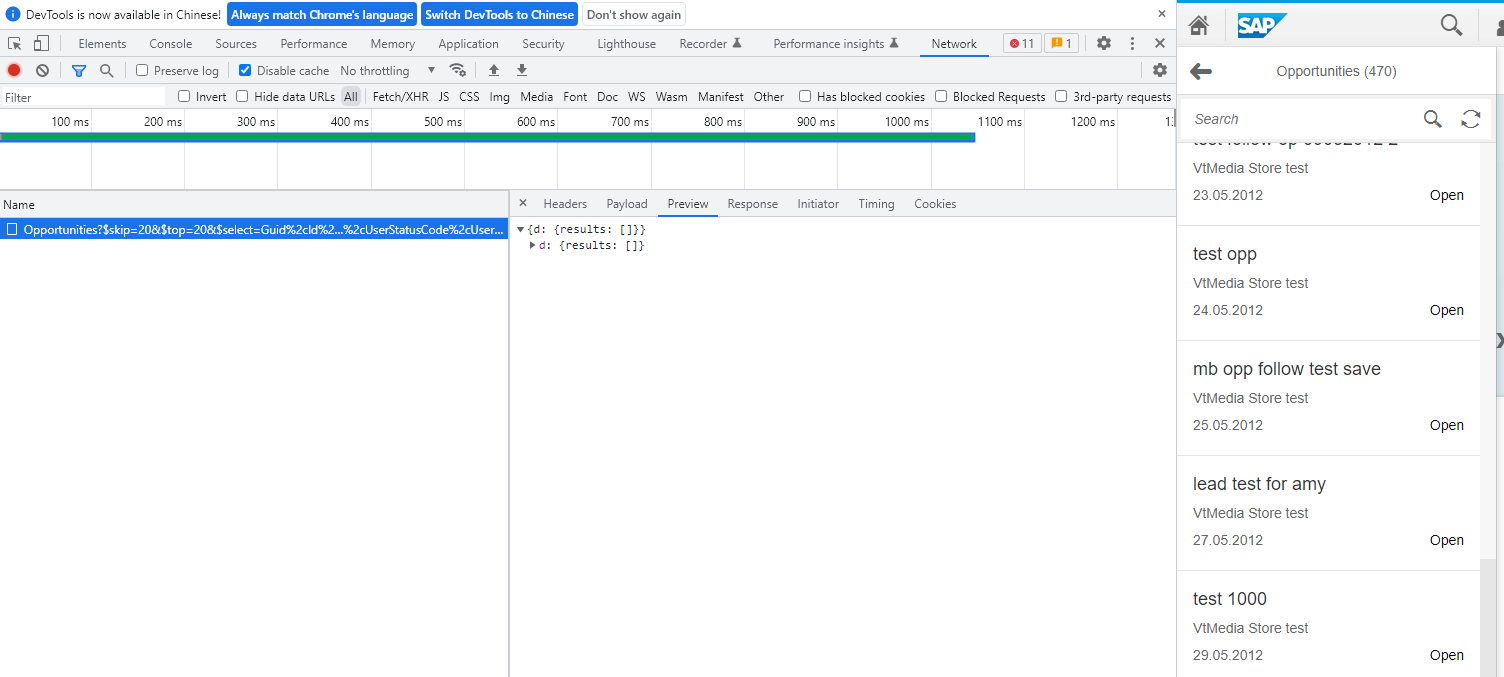Screen dimensions: 1504x677
Task: Refresh the opportunities list
Action: pos(1470,119)
